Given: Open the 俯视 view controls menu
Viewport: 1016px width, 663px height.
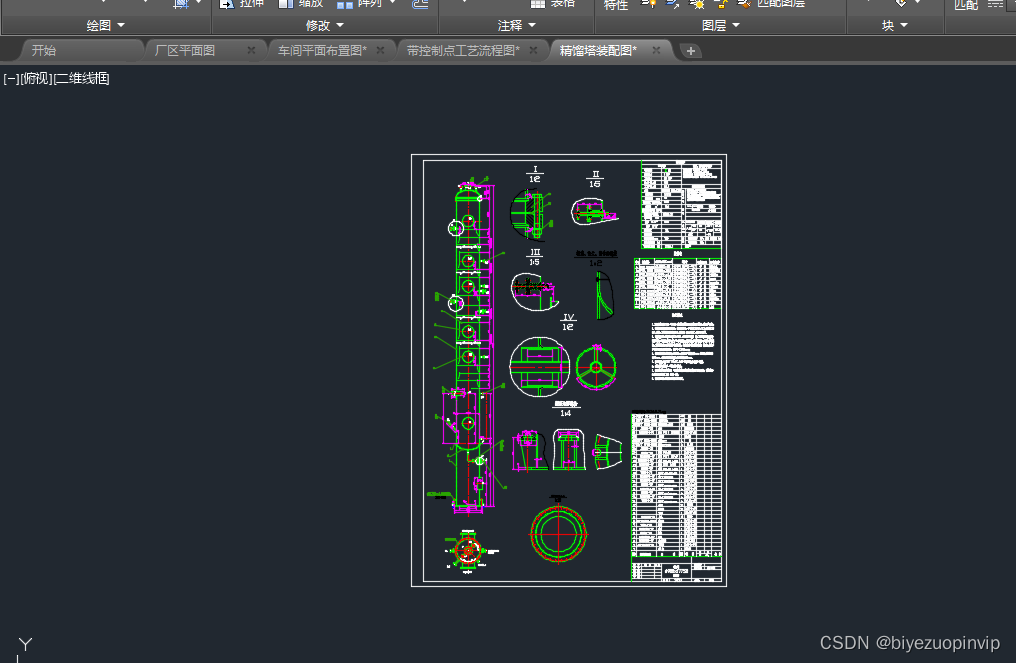Looking at the screenshot, I should point(36,78).
